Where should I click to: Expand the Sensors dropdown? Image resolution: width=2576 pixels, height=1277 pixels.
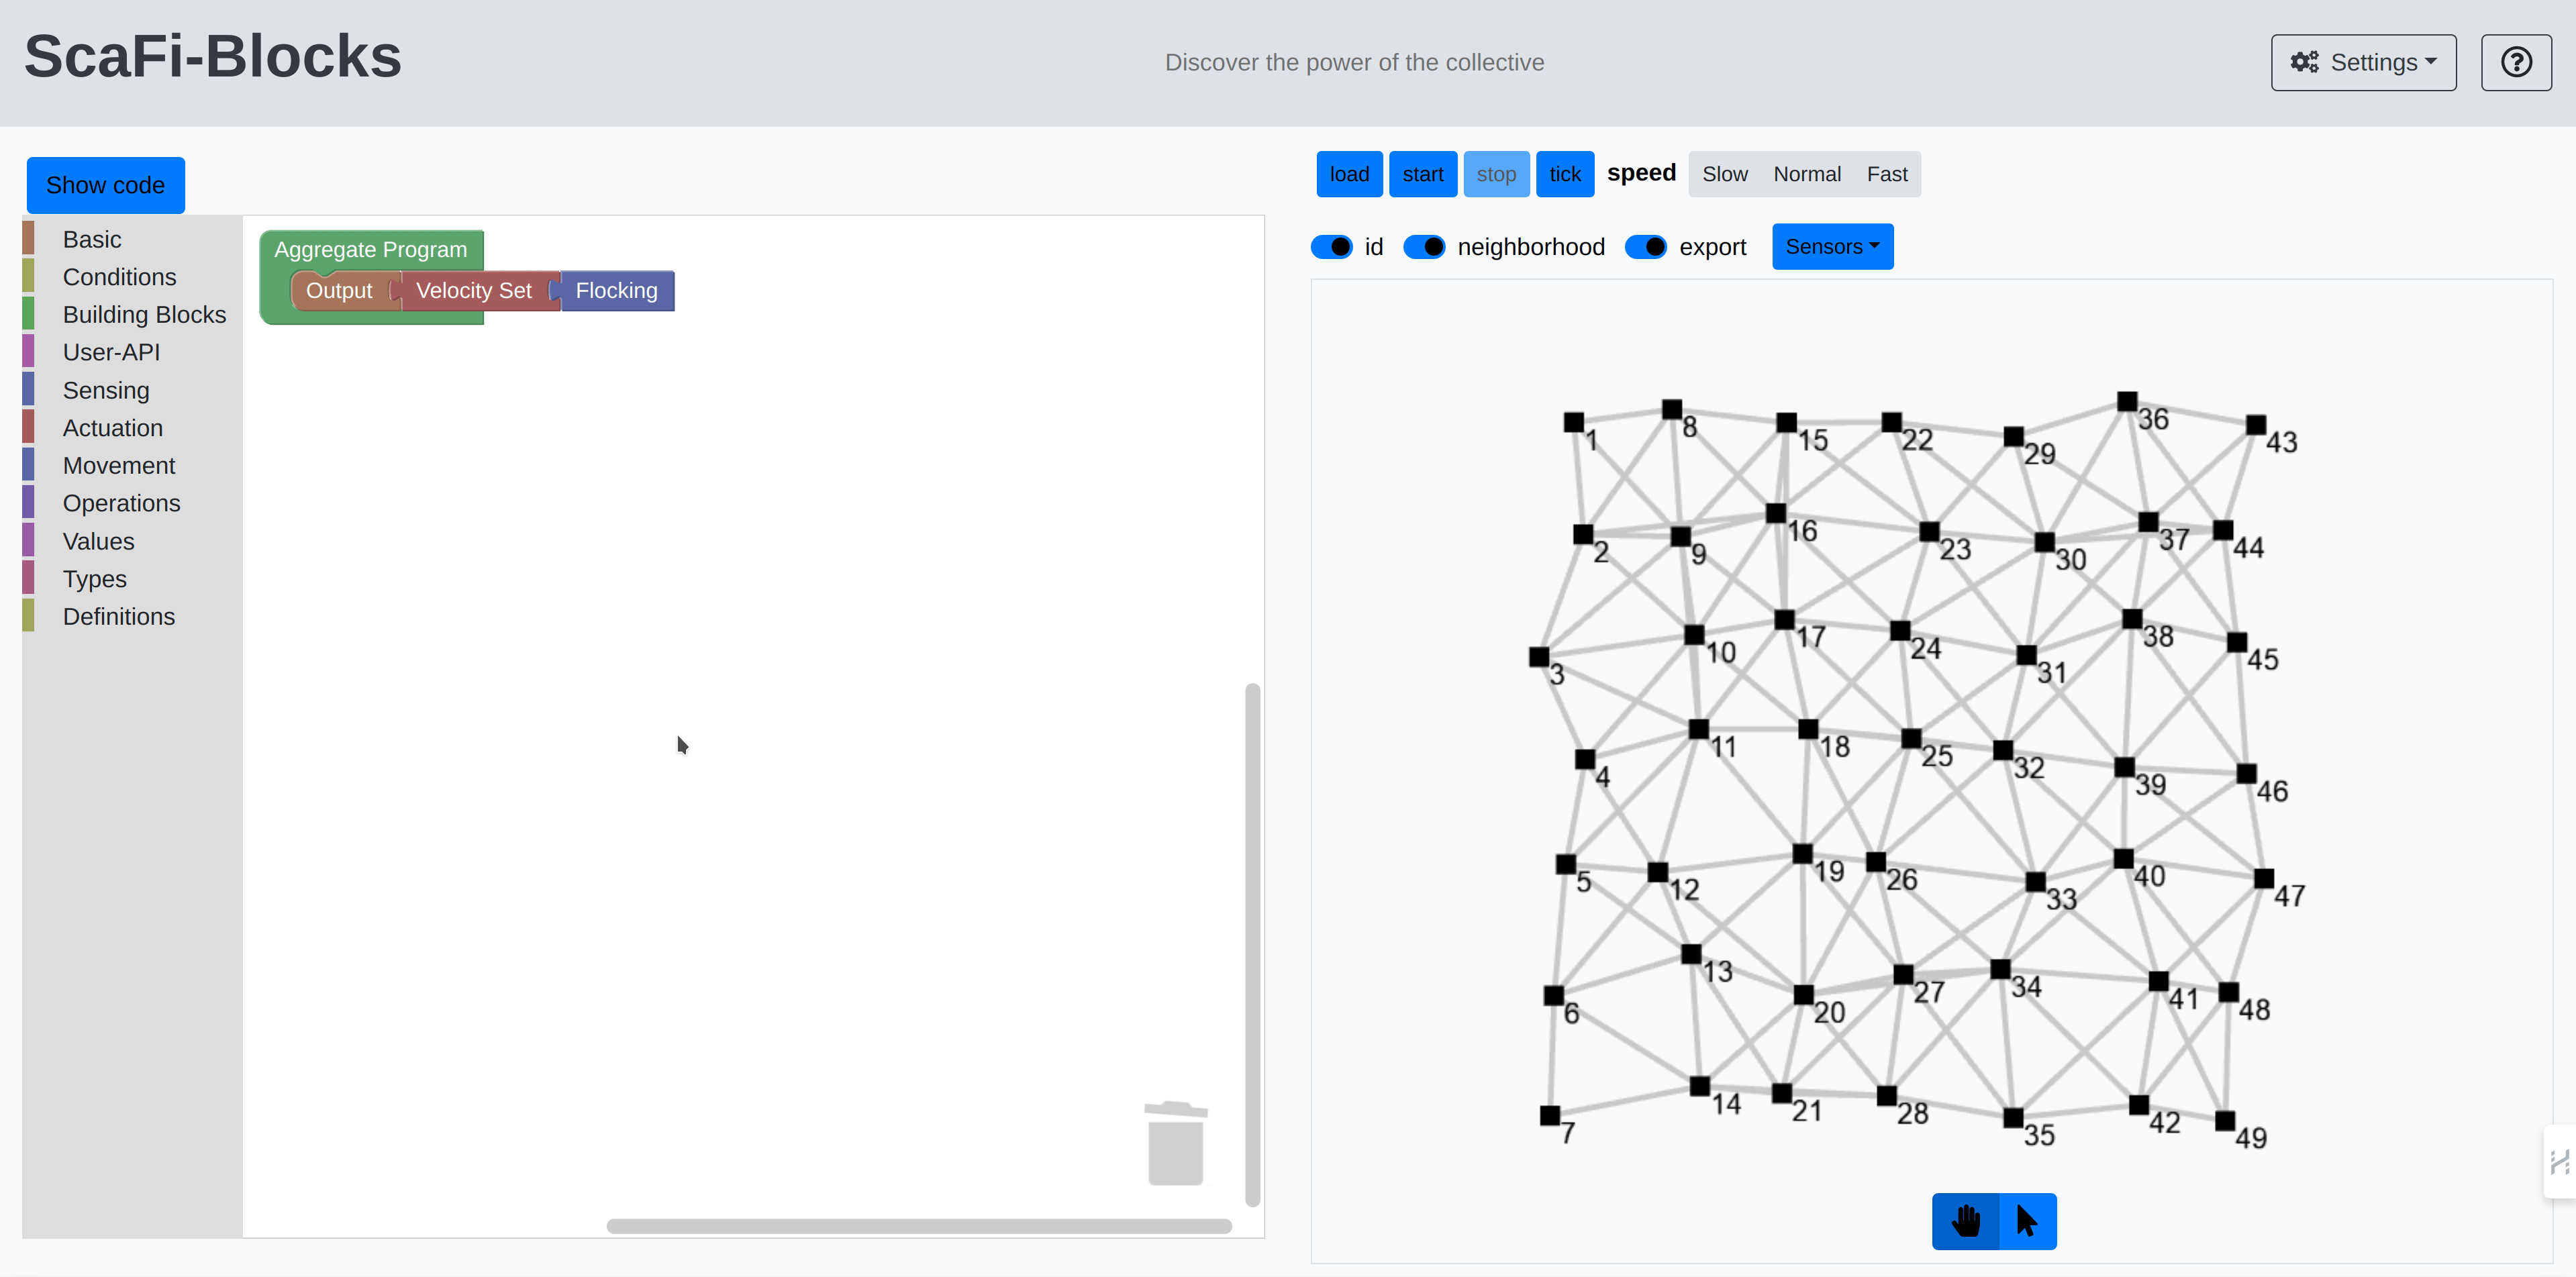coord(1832,247)
